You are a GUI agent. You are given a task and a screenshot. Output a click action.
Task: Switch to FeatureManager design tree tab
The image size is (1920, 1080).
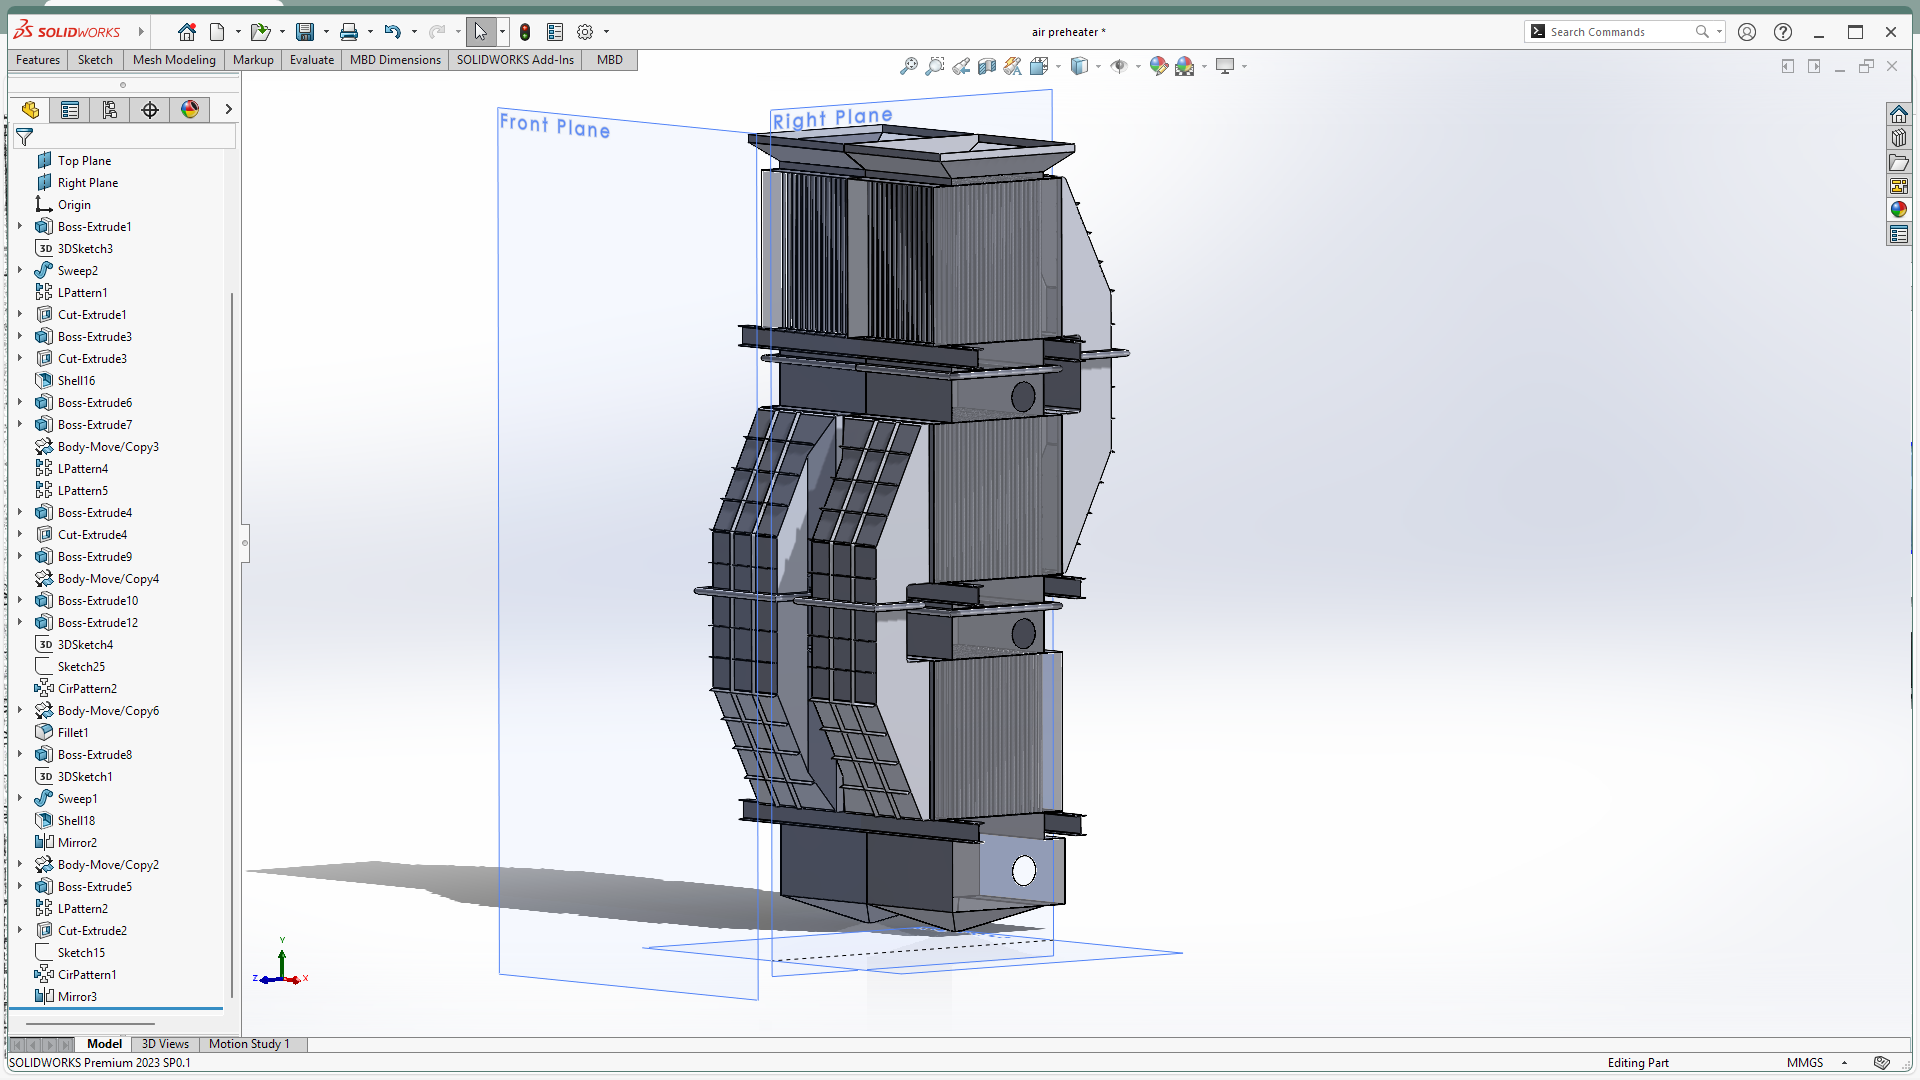[30, 110]
